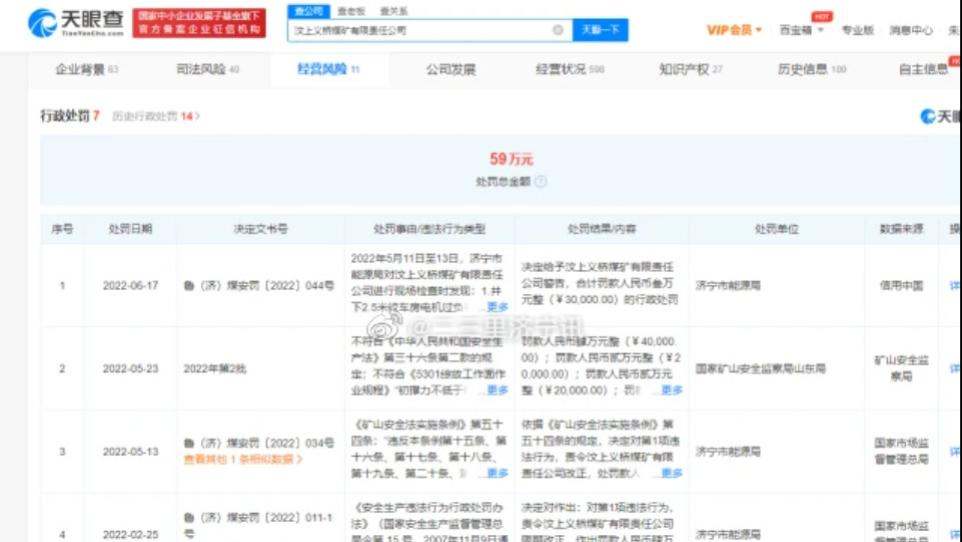Click document icon for 煤安罚 011-1号

tap(189, 517)
